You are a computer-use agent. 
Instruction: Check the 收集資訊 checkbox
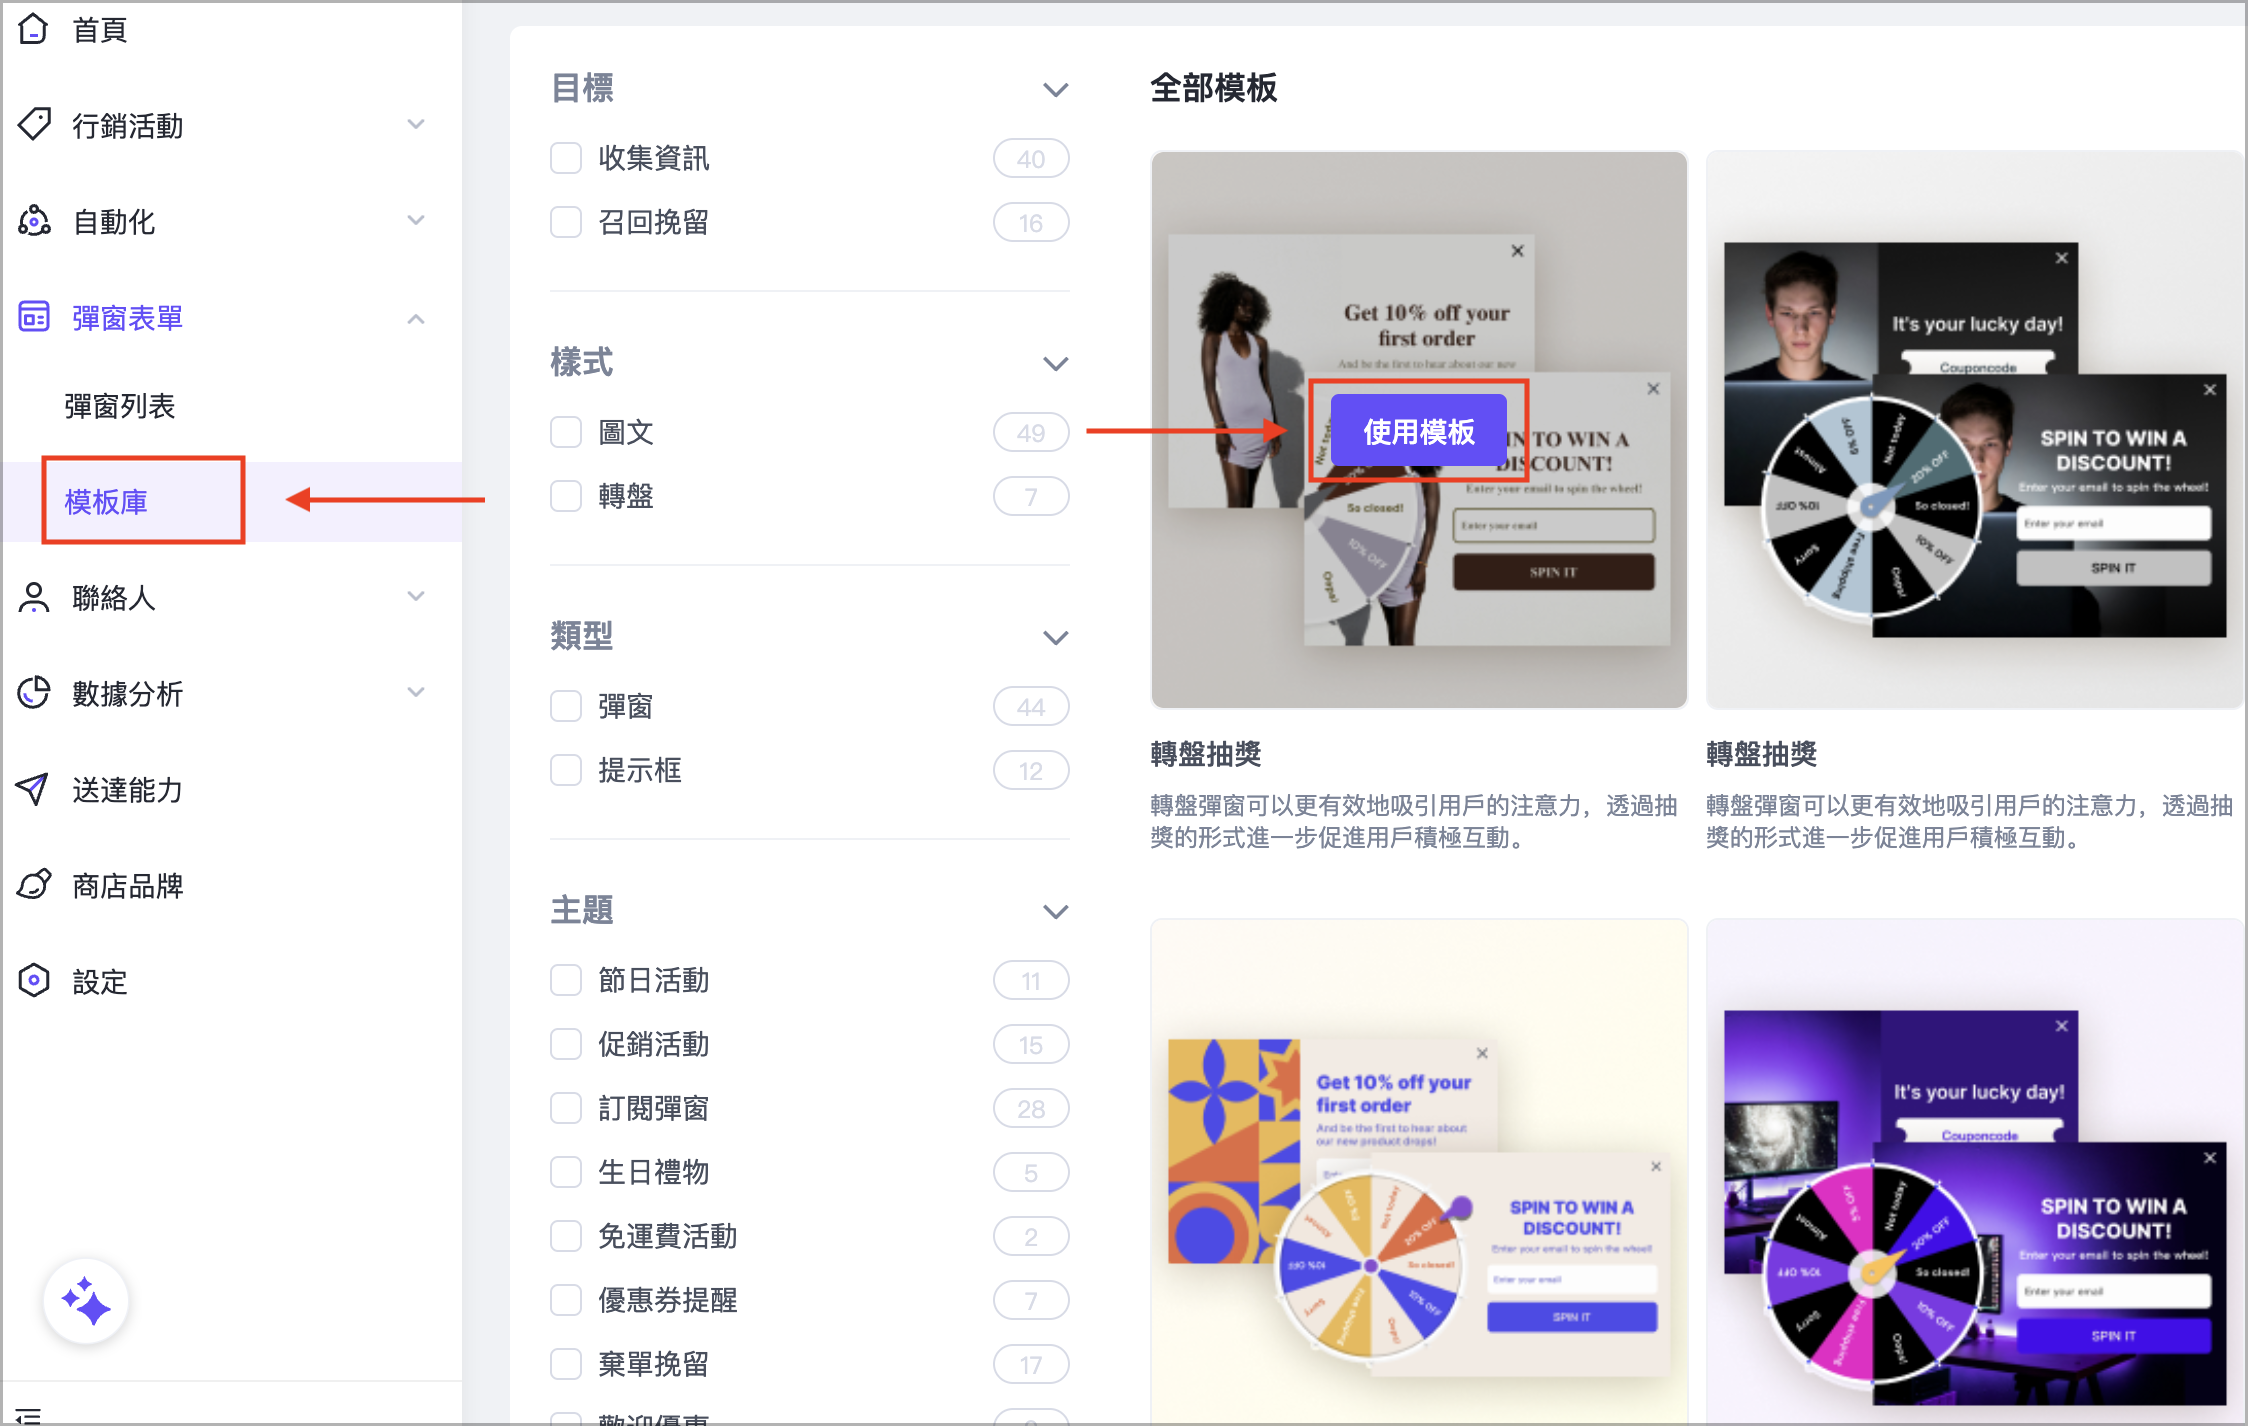[566, 158]
